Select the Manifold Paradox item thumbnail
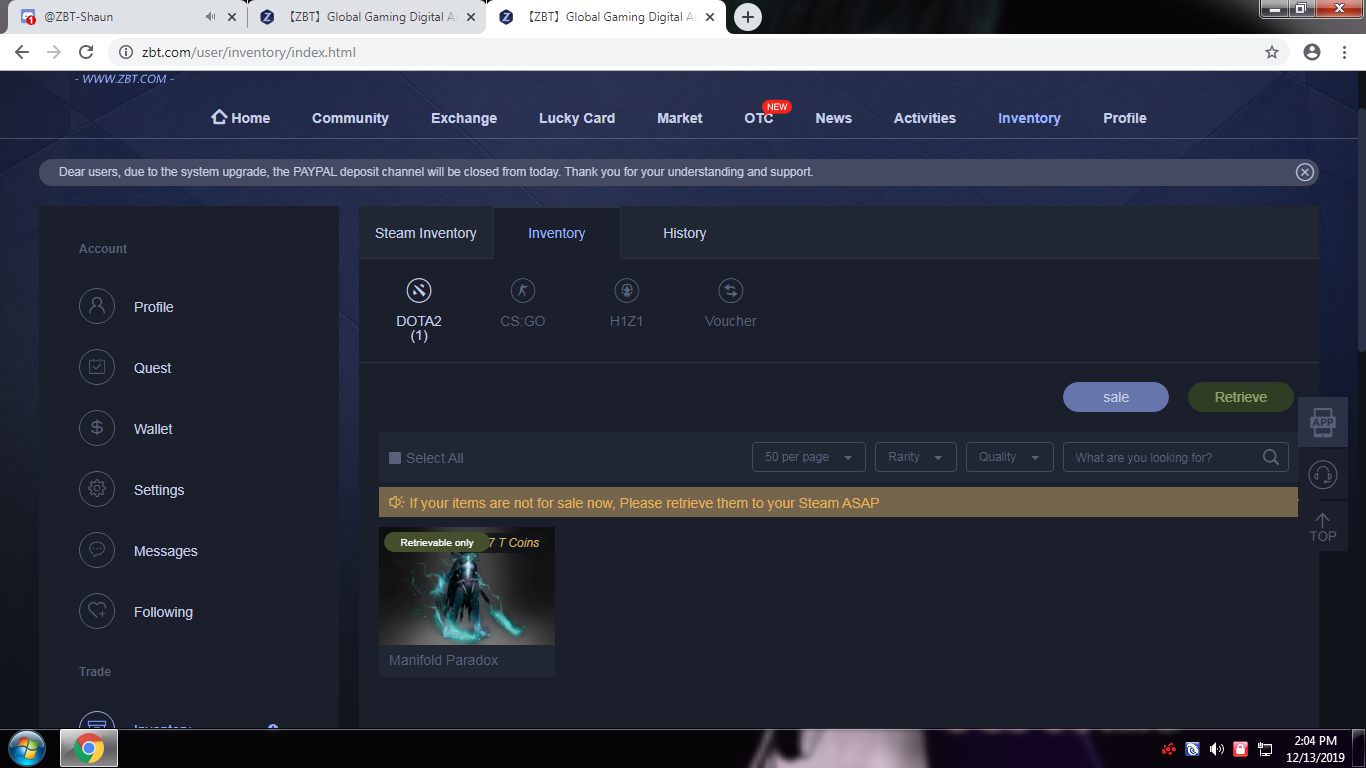1366x768 pixels. (x=467, y=586)
